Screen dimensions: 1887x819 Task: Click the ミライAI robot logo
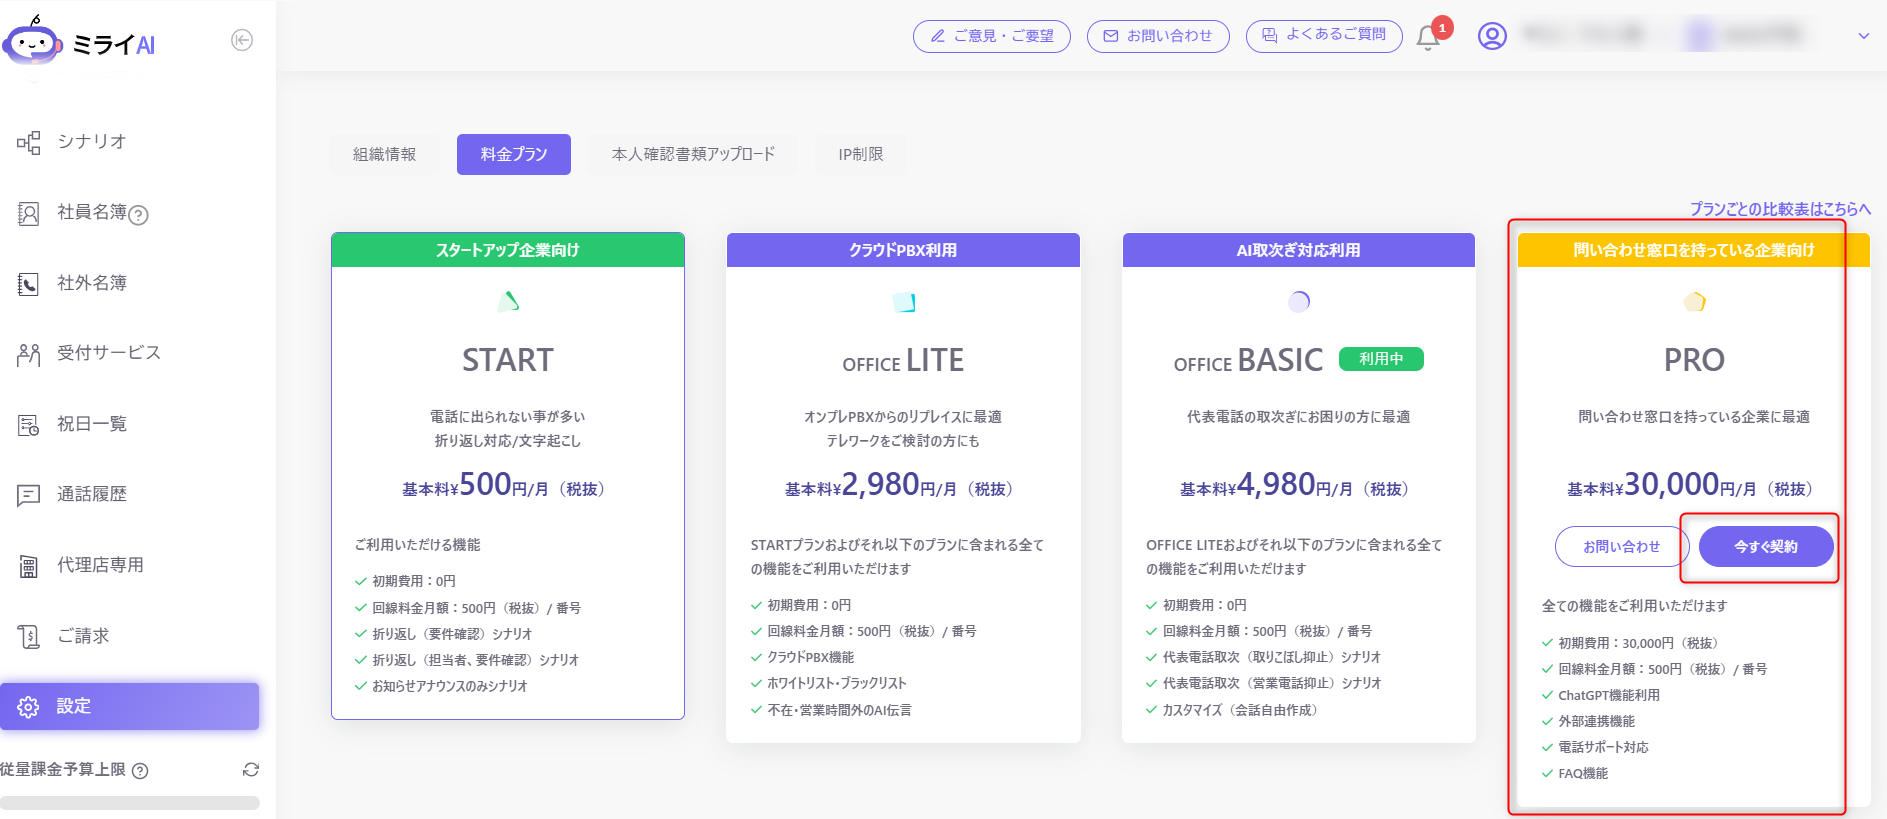[x=34, y=43]
